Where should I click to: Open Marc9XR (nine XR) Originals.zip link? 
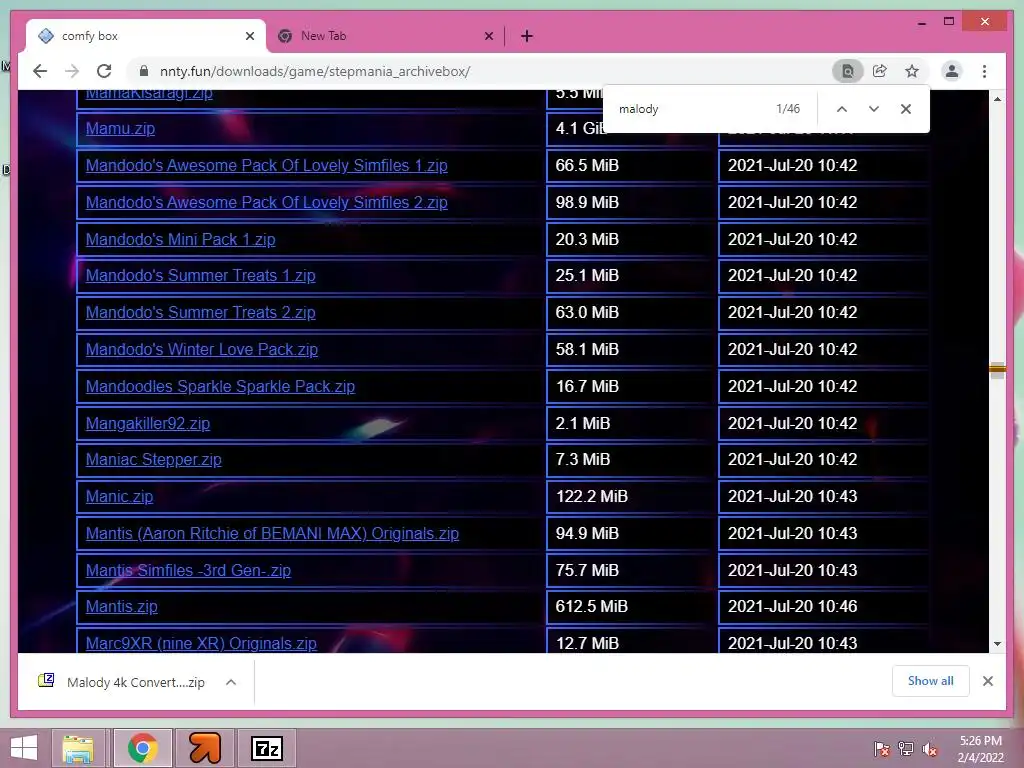201,643
